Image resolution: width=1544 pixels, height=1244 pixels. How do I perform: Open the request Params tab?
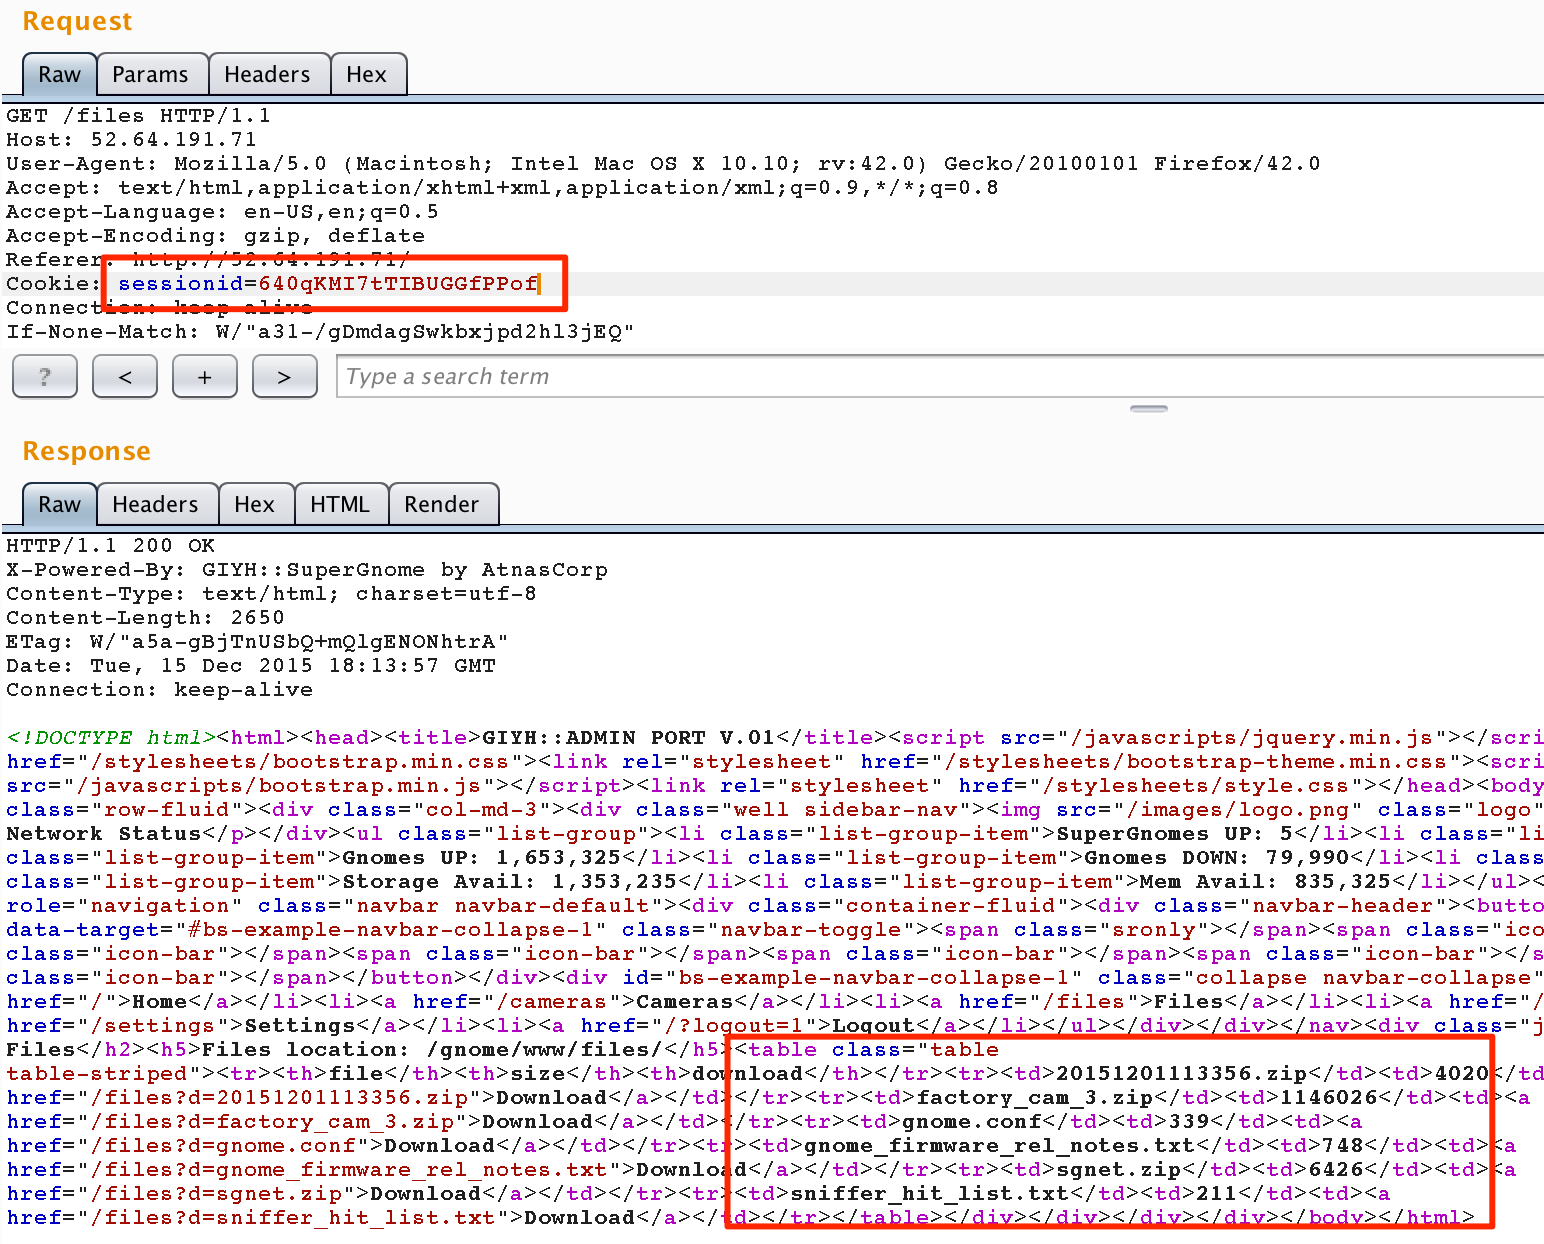tap(151, 75)
